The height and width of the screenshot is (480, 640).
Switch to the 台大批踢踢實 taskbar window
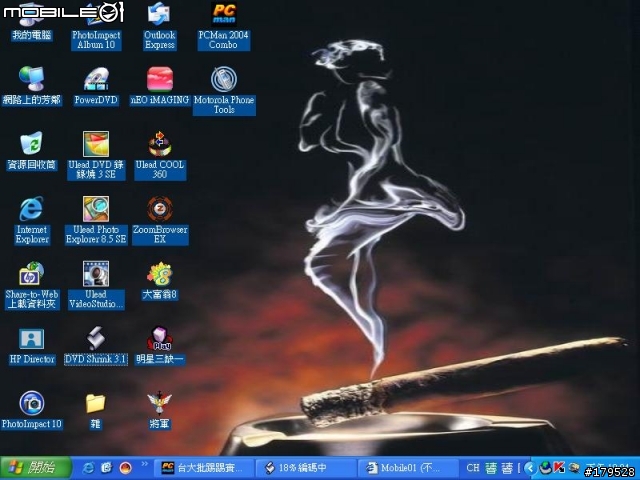click(x=204, y=468)
